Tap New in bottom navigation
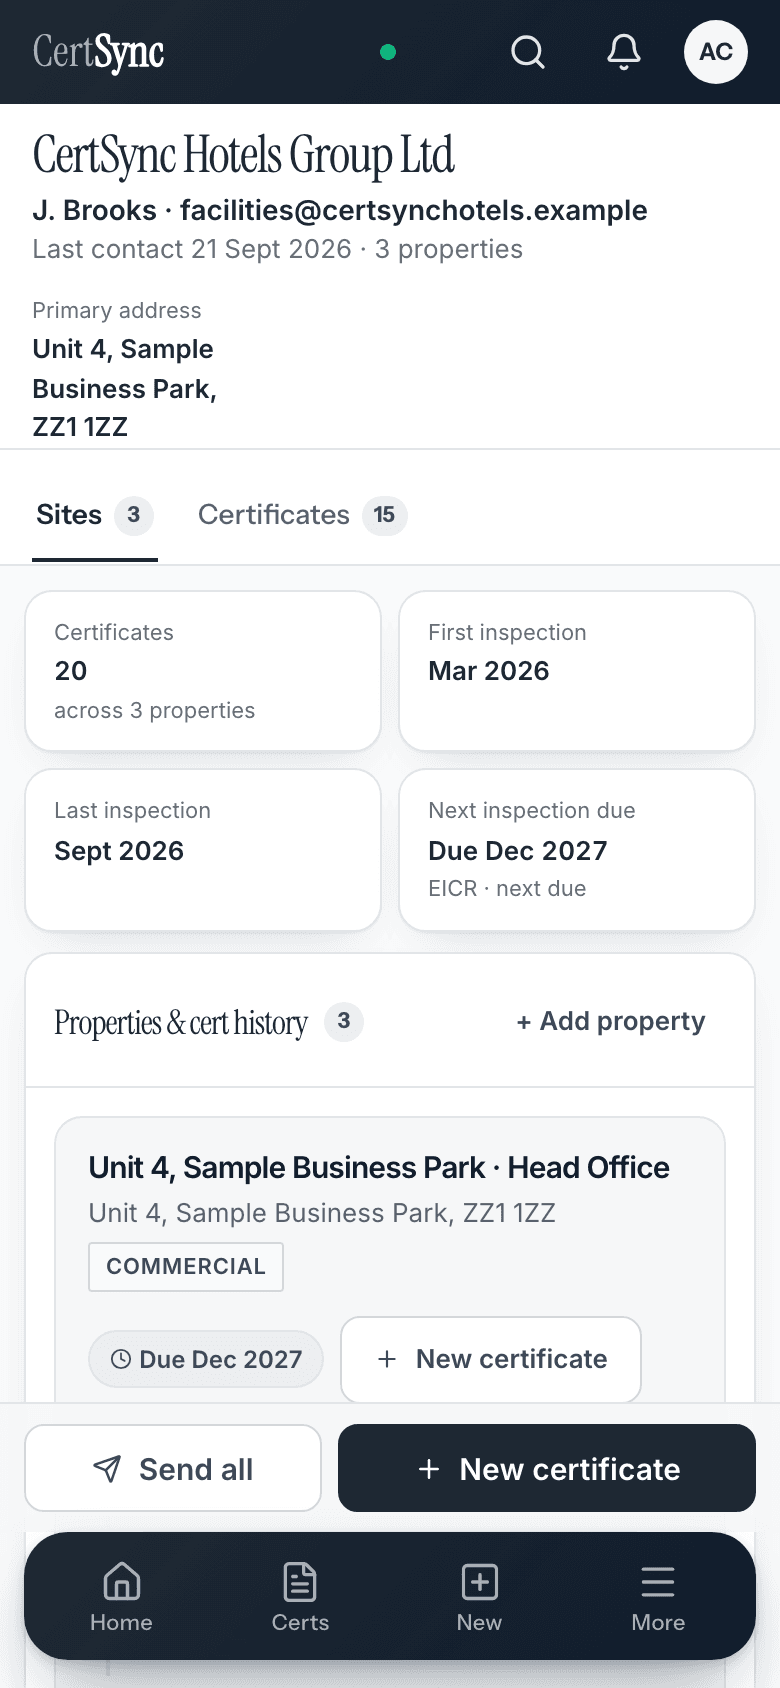 (479, 1597)
